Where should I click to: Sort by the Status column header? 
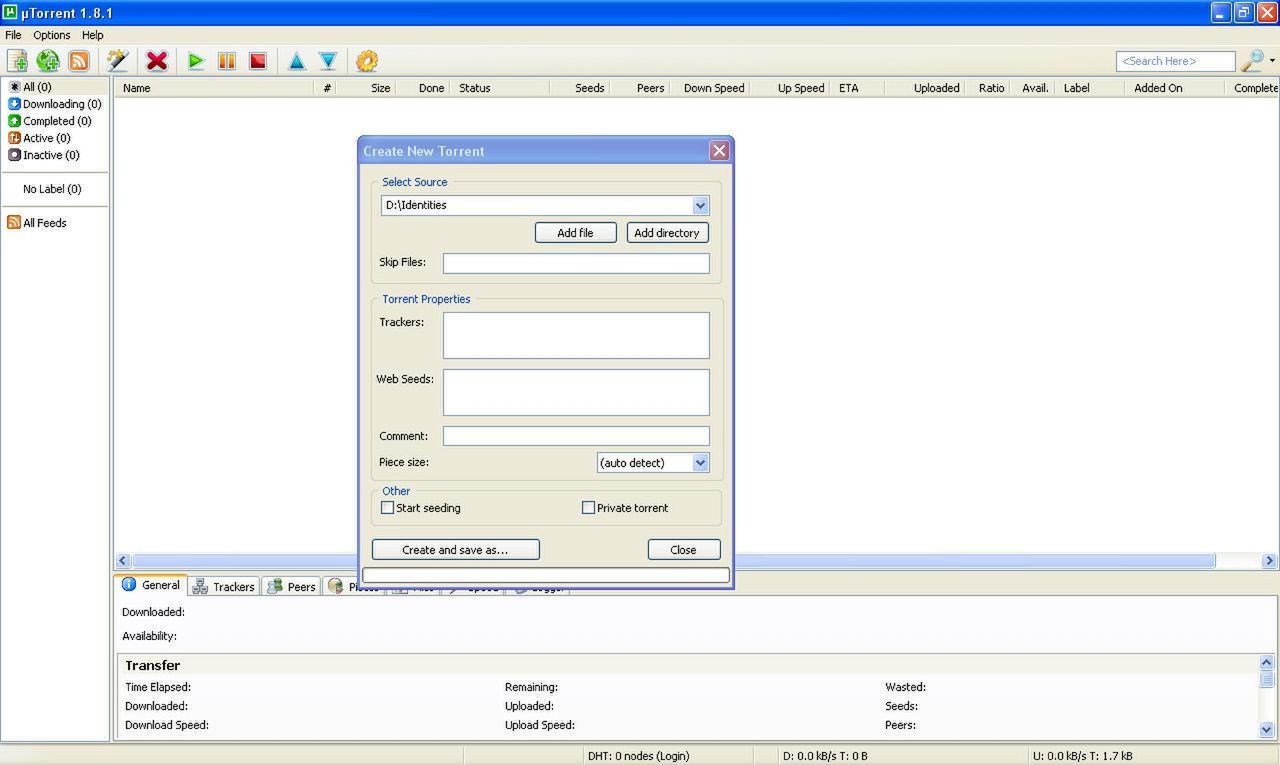click(x=500, y=88)
